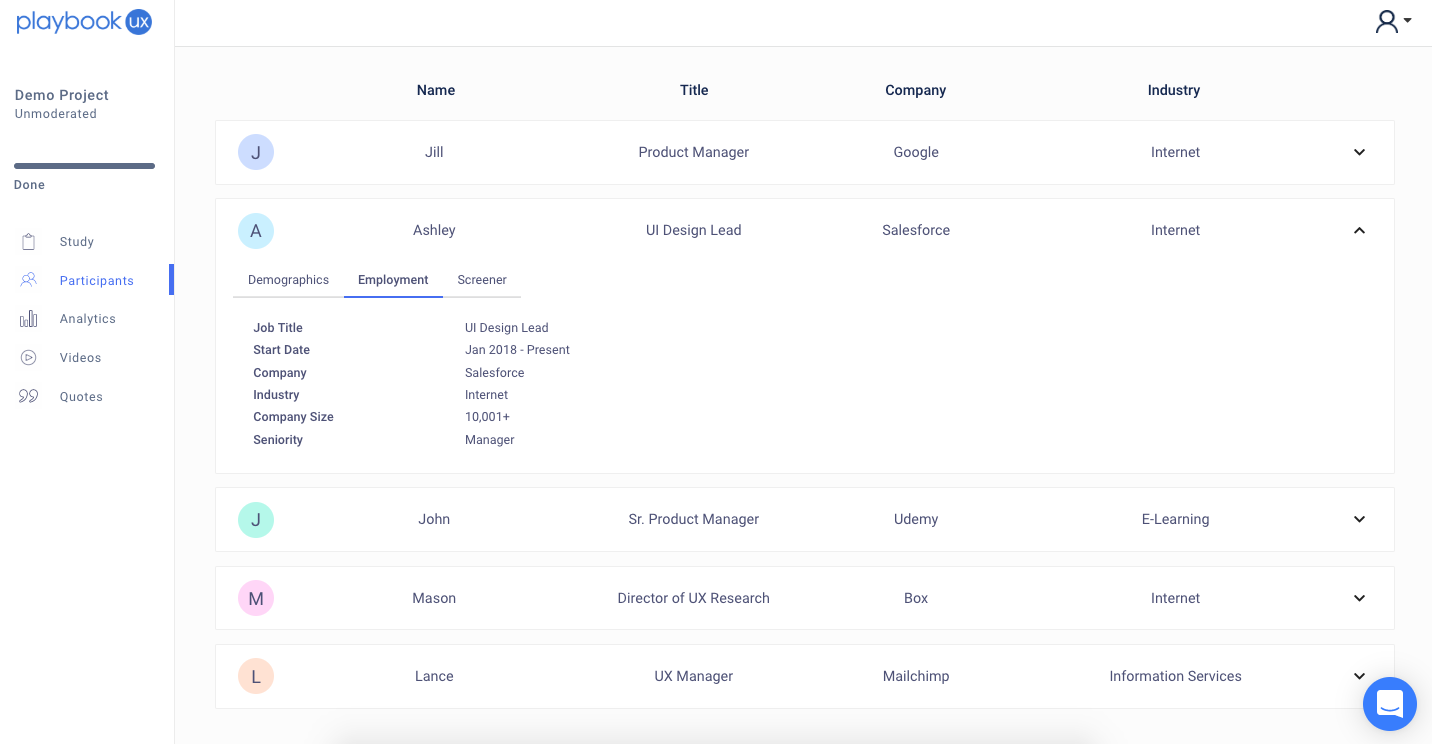This screenshot has width=1432, height=744.
Task: Click the Box company cell
Action: tap(916, 598)
